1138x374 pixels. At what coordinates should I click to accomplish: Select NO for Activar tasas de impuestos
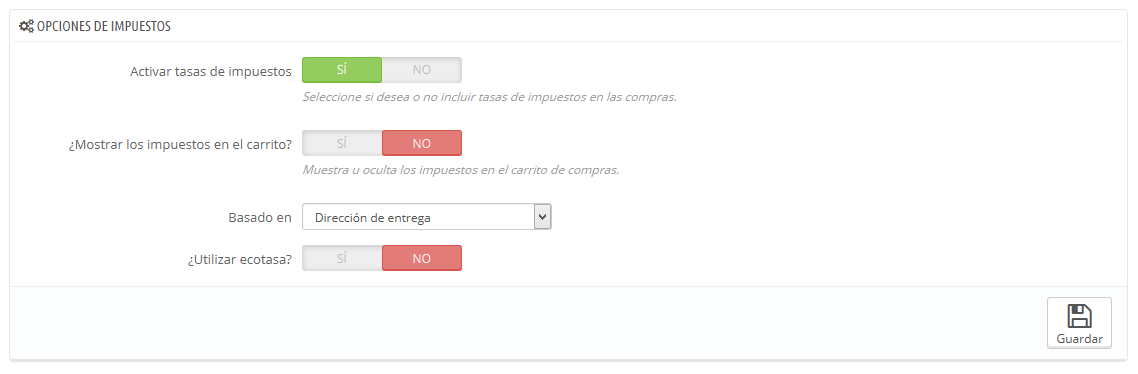coord(422,70)
